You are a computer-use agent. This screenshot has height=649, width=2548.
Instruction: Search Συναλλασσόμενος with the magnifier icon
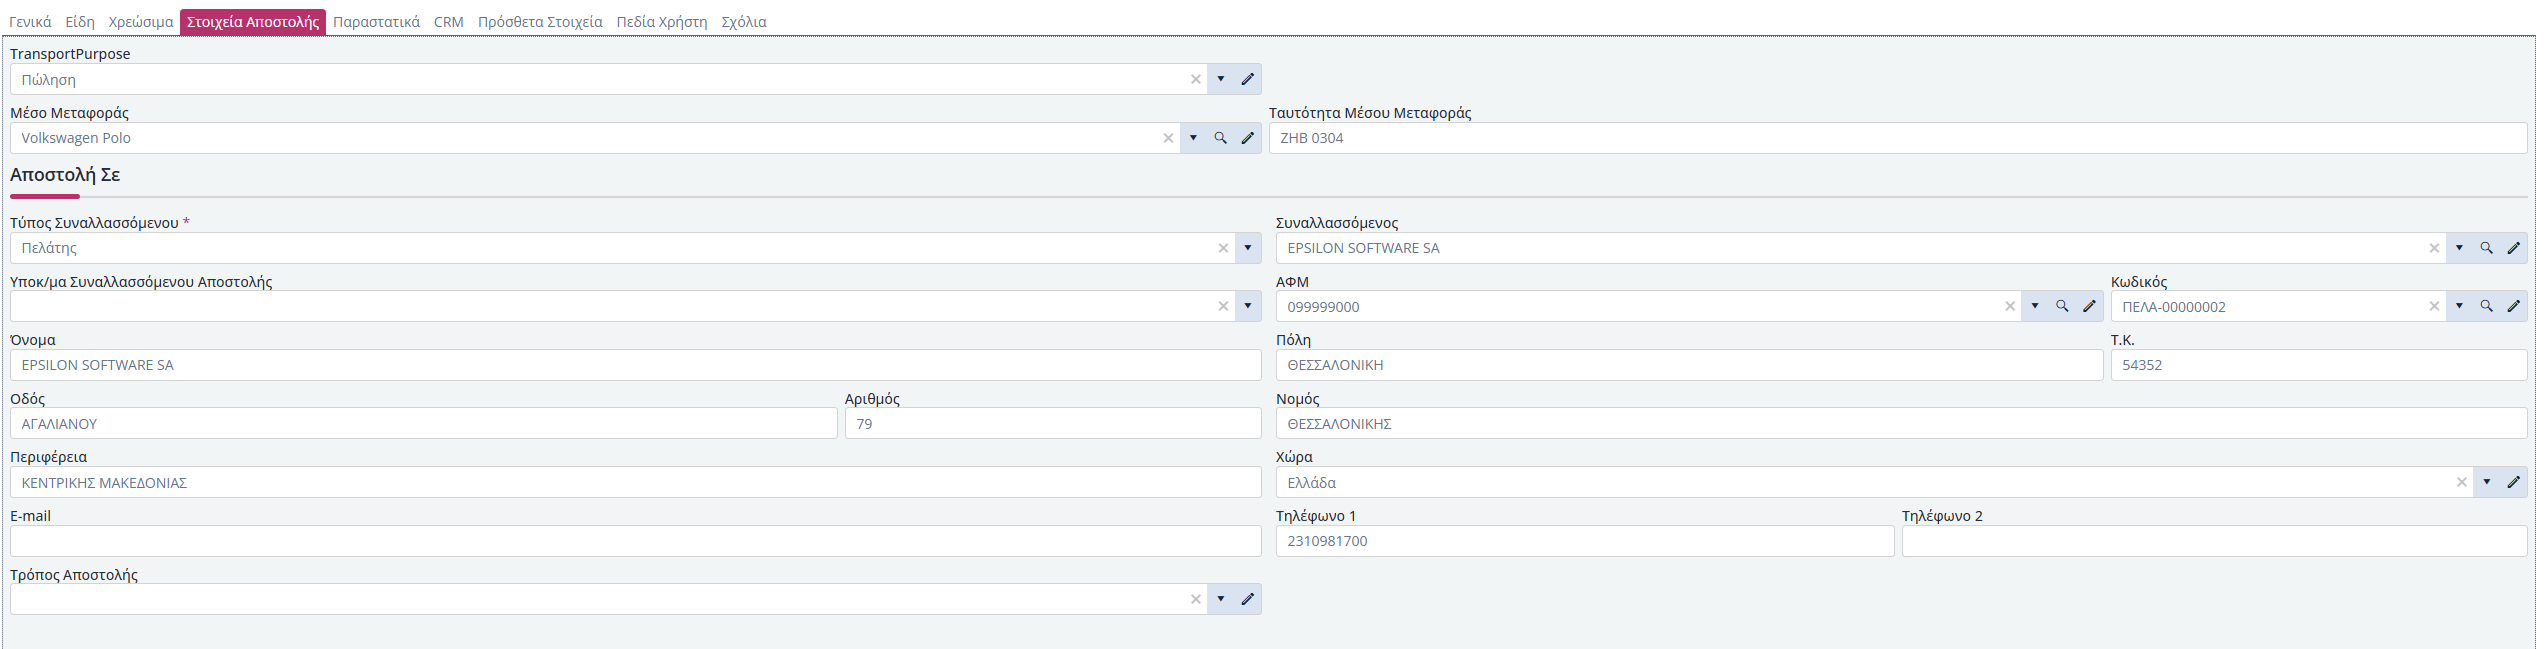[x=2486, y=248]
